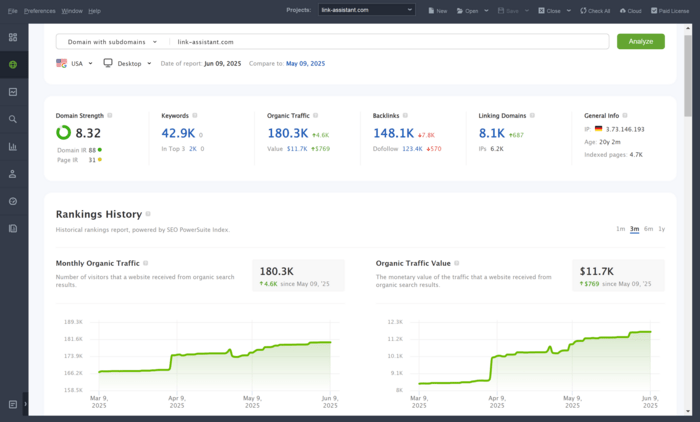Select the green globe domain analysis icon
Viewport: 700px width, 422px height.
coord(13,64)
